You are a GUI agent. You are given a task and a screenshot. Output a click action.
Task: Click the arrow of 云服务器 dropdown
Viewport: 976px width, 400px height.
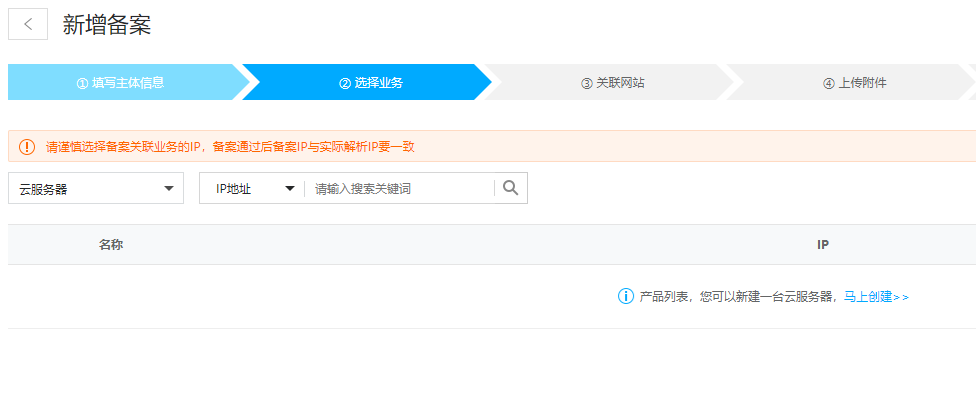point(168,189)
